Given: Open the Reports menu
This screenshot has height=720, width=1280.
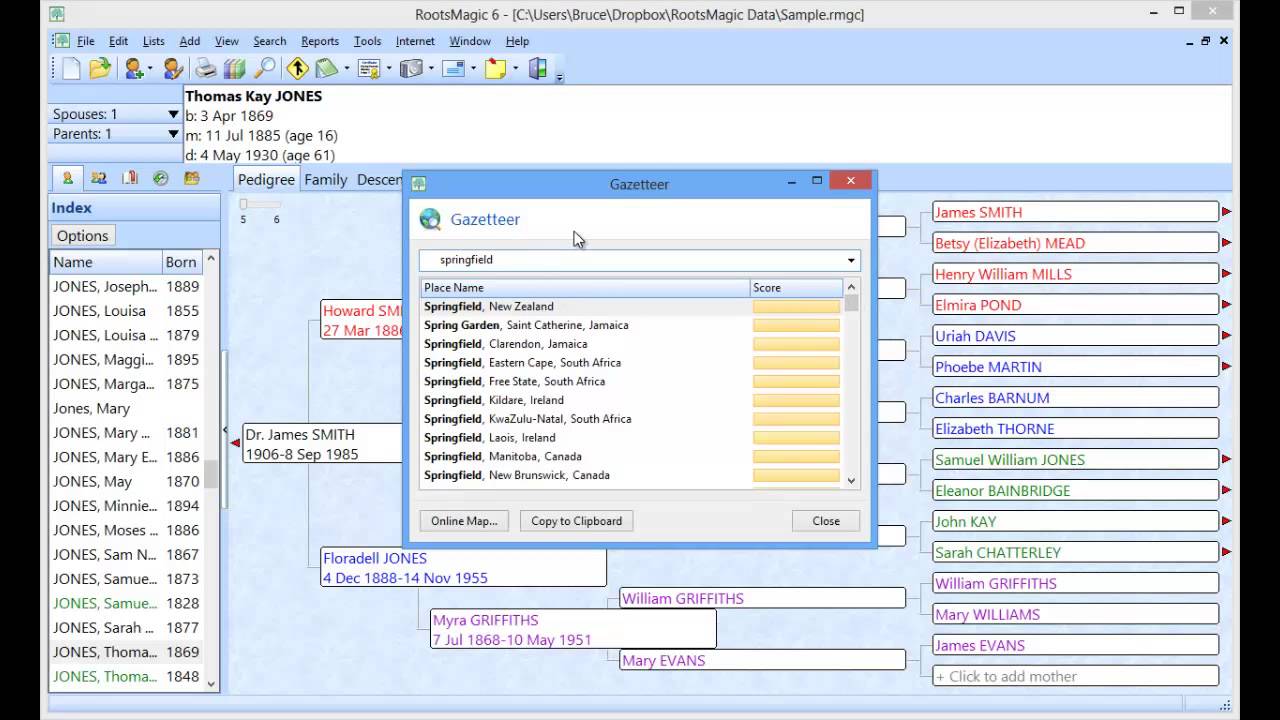Looking at the screenshot, I should pos(320,41).
